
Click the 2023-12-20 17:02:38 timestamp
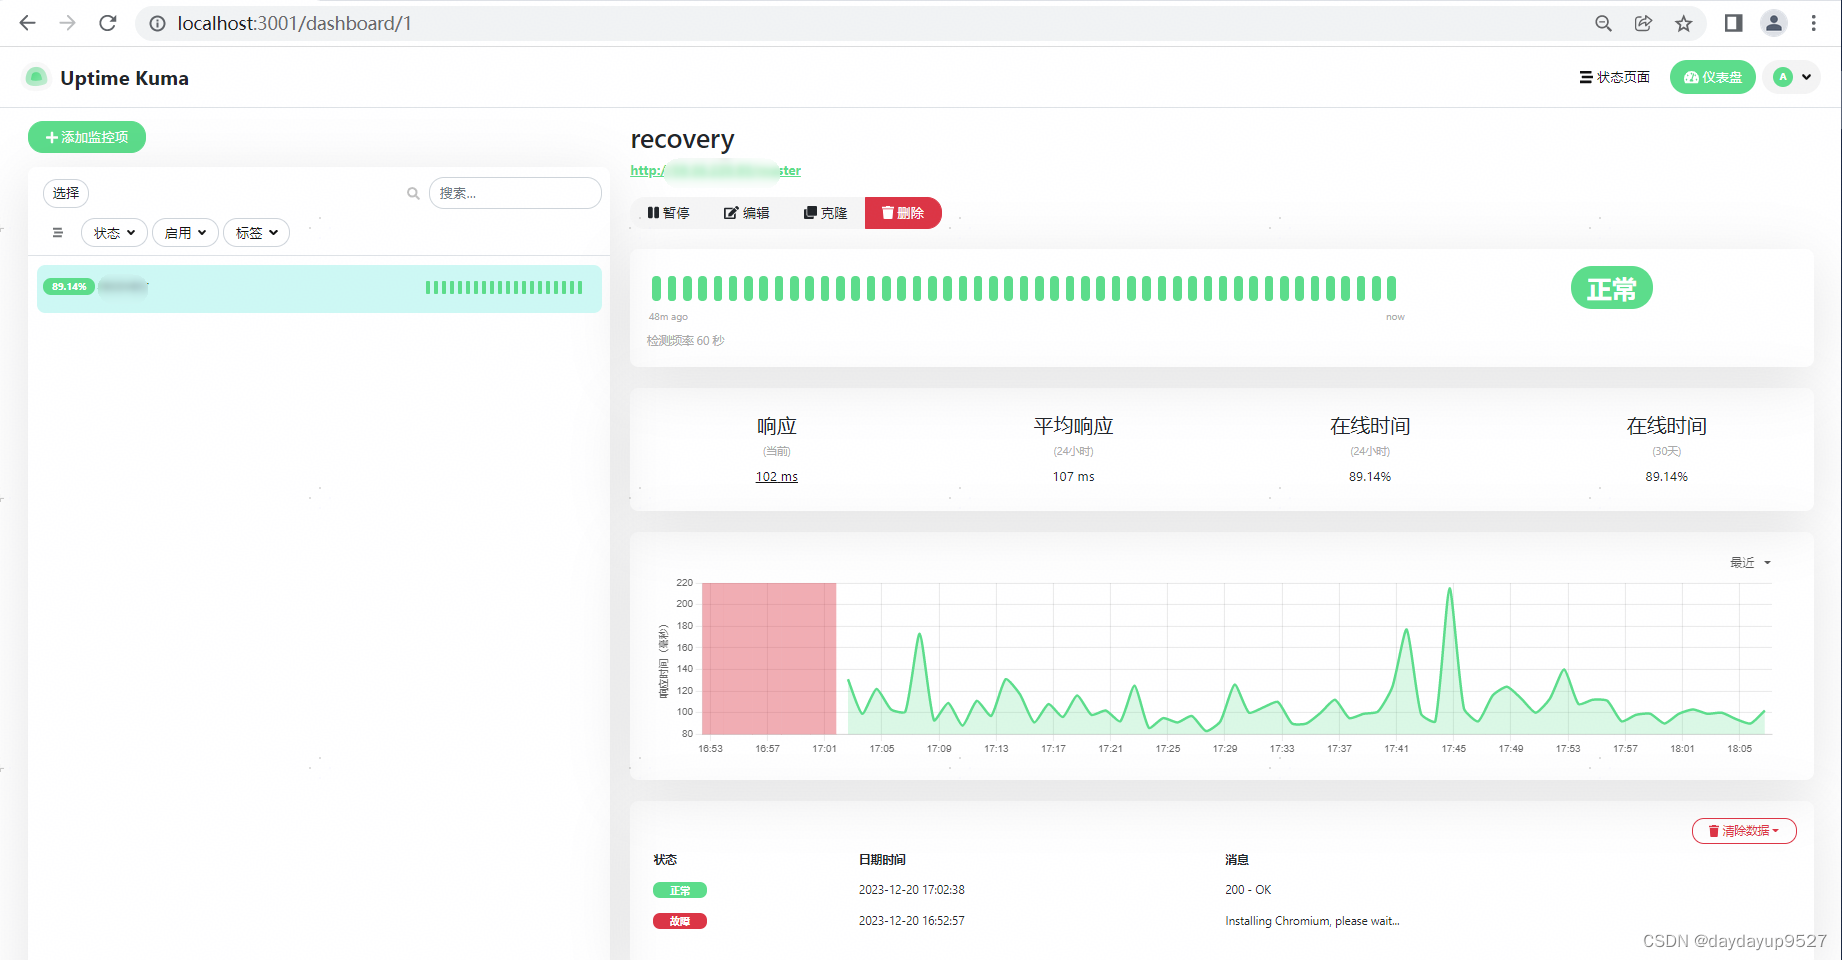pyautogui.click(x=912, y=890)
